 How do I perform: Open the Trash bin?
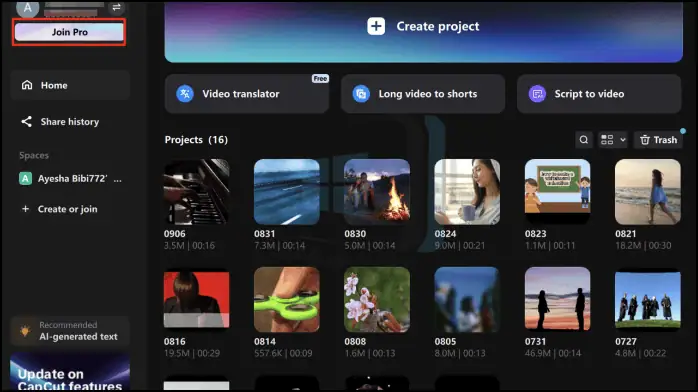click(658, 140)
